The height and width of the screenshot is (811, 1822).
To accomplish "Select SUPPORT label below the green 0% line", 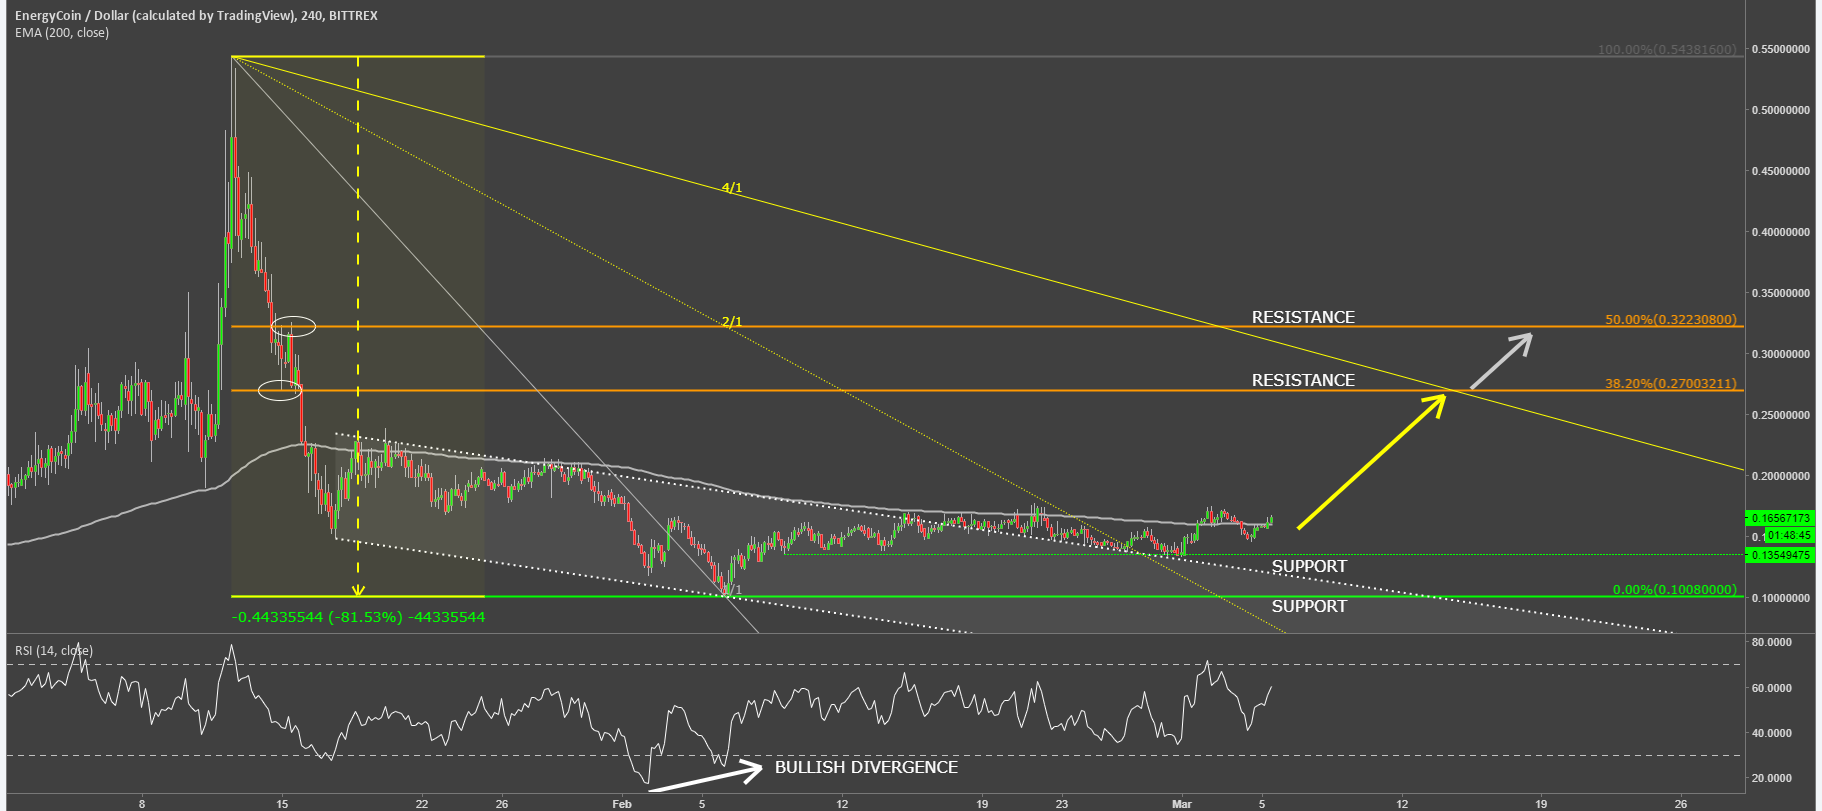I will [x=1309, y=606].
